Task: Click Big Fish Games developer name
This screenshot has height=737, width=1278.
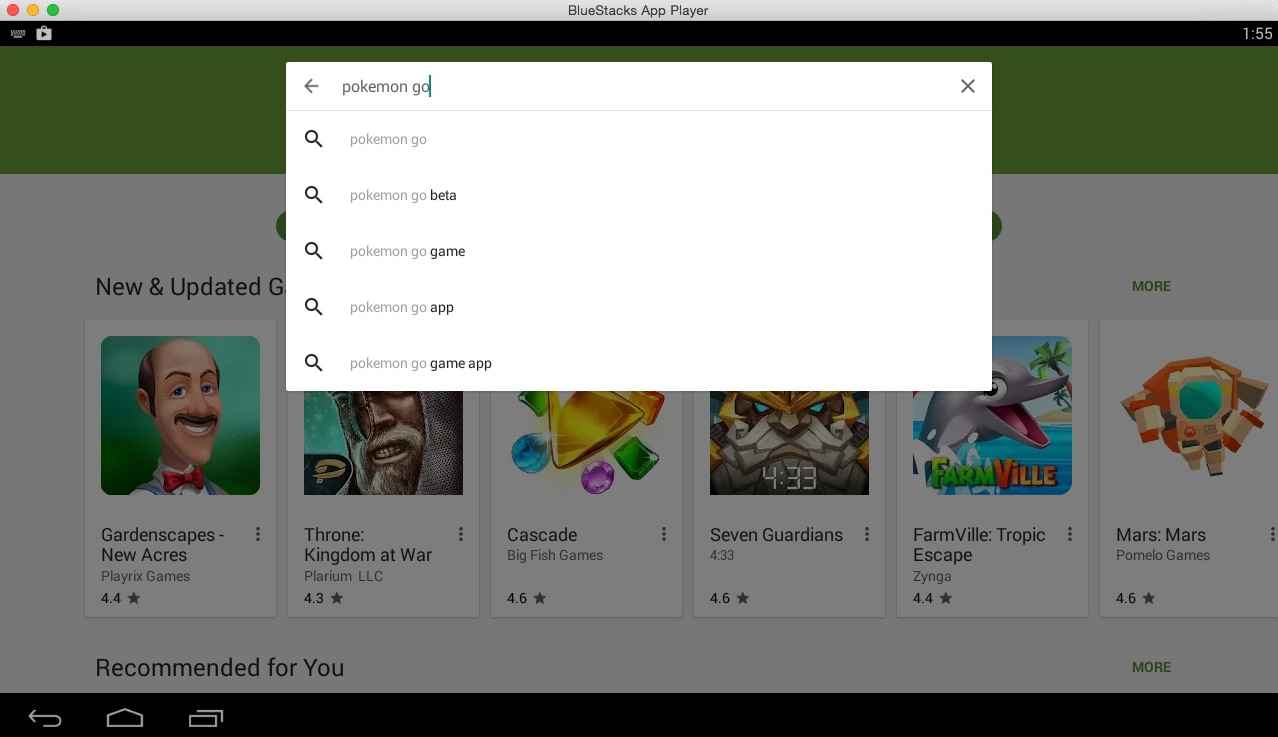Action: (555, 555)
